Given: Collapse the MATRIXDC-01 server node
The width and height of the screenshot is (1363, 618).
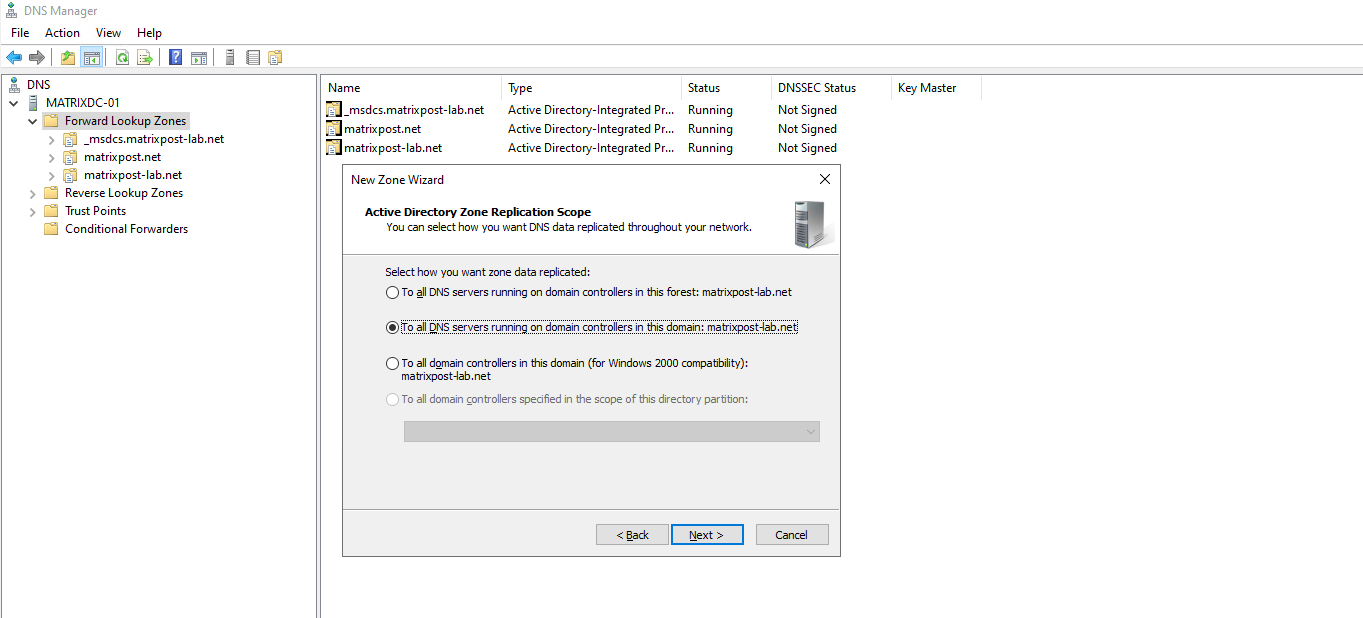Looking at the screenshot, I should 14,103.
